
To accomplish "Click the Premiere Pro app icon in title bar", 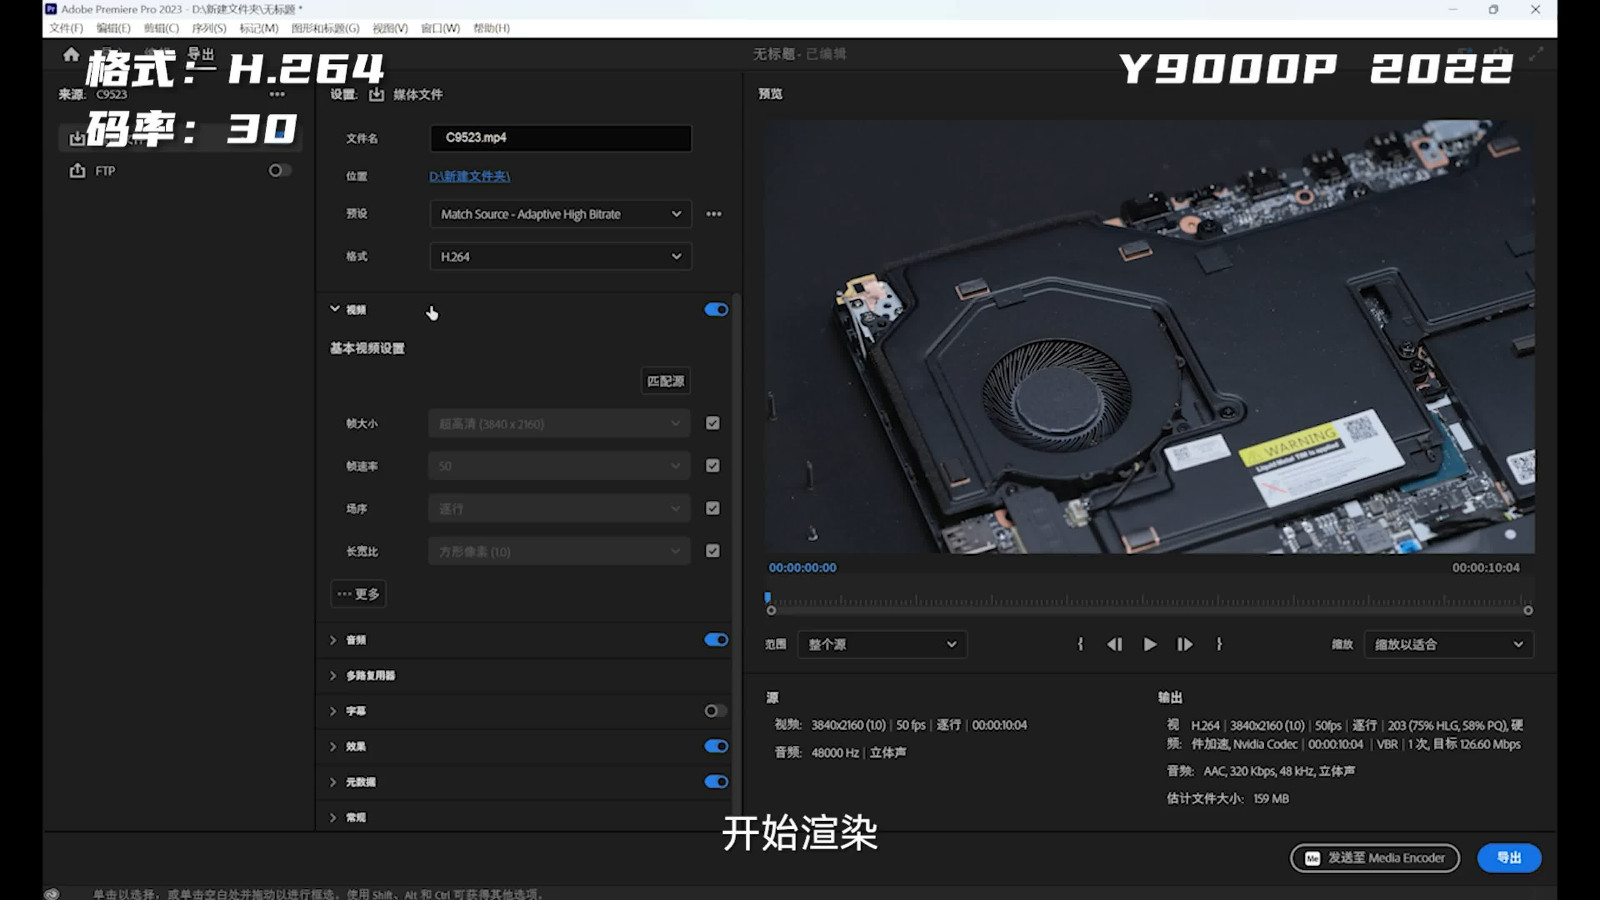I will click(x=51, y=9).
